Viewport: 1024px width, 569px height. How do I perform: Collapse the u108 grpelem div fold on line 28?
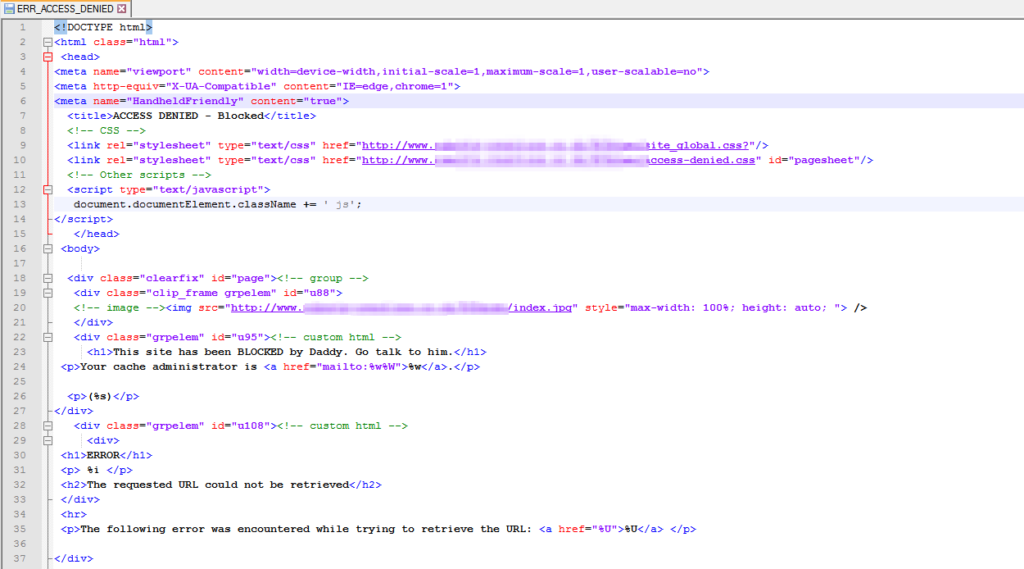(48, 426)
